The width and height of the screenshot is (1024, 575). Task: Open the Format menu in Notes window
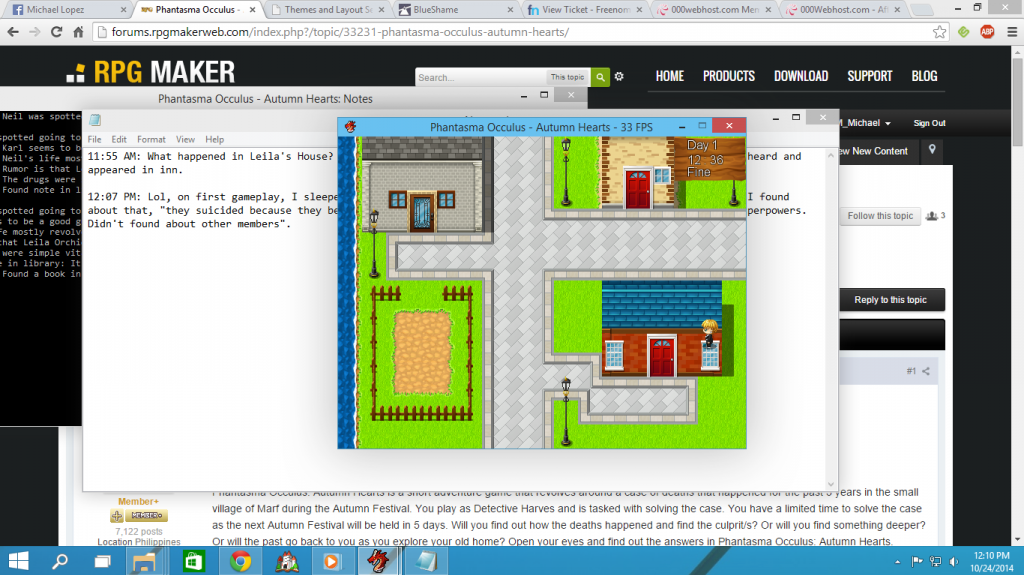(151, 139)
